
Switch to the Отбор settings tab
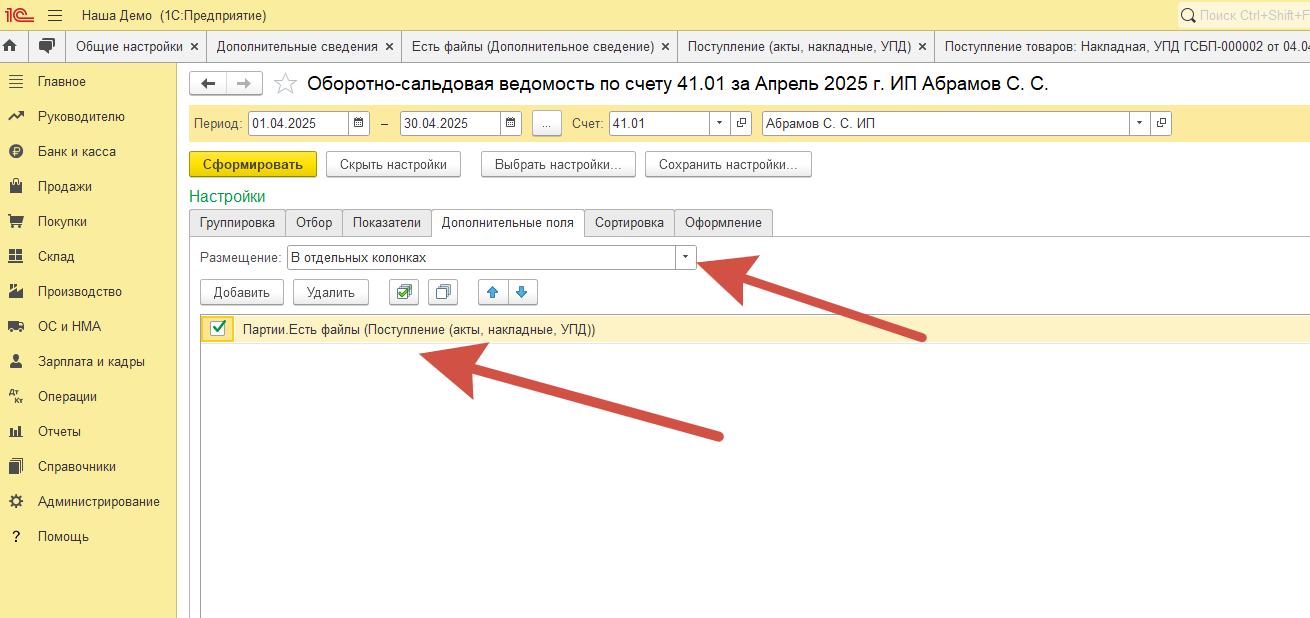314,222
